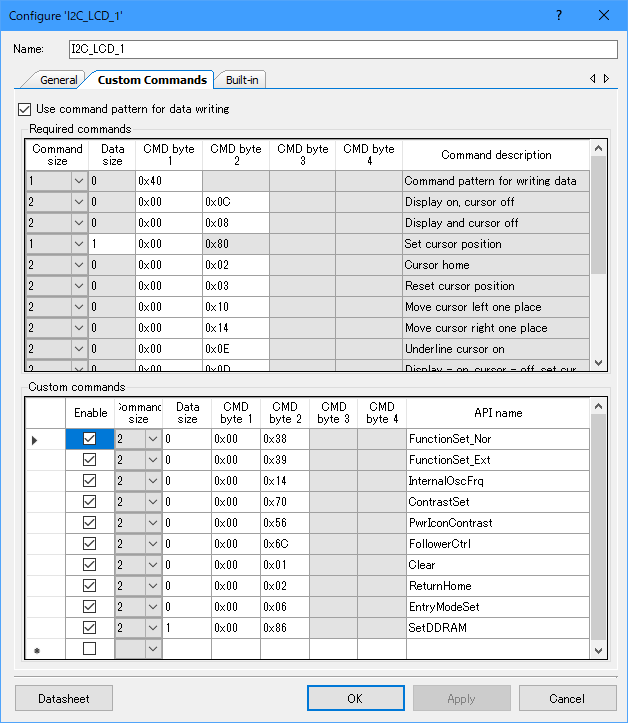Disable the FunctionSet_Ext custom command
This screenshot has height=723, width=628.
(90, 460)
